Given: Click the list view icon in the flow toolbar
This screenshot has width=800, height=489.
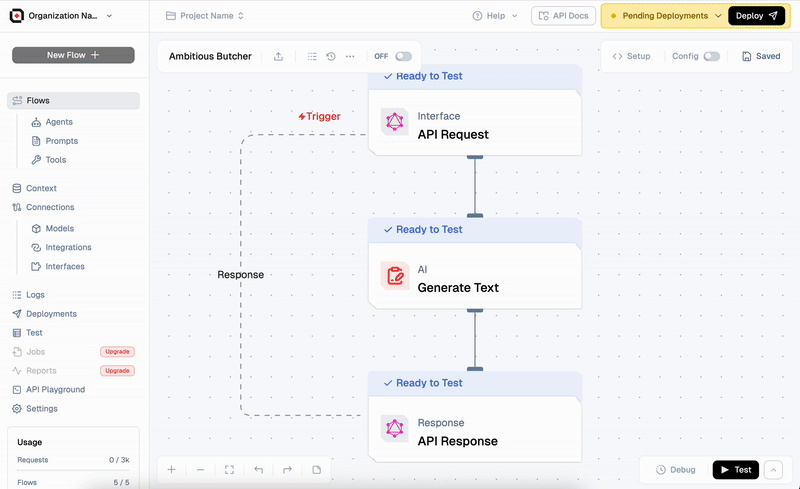Looking at the screenshot, I should coord(312,57).
